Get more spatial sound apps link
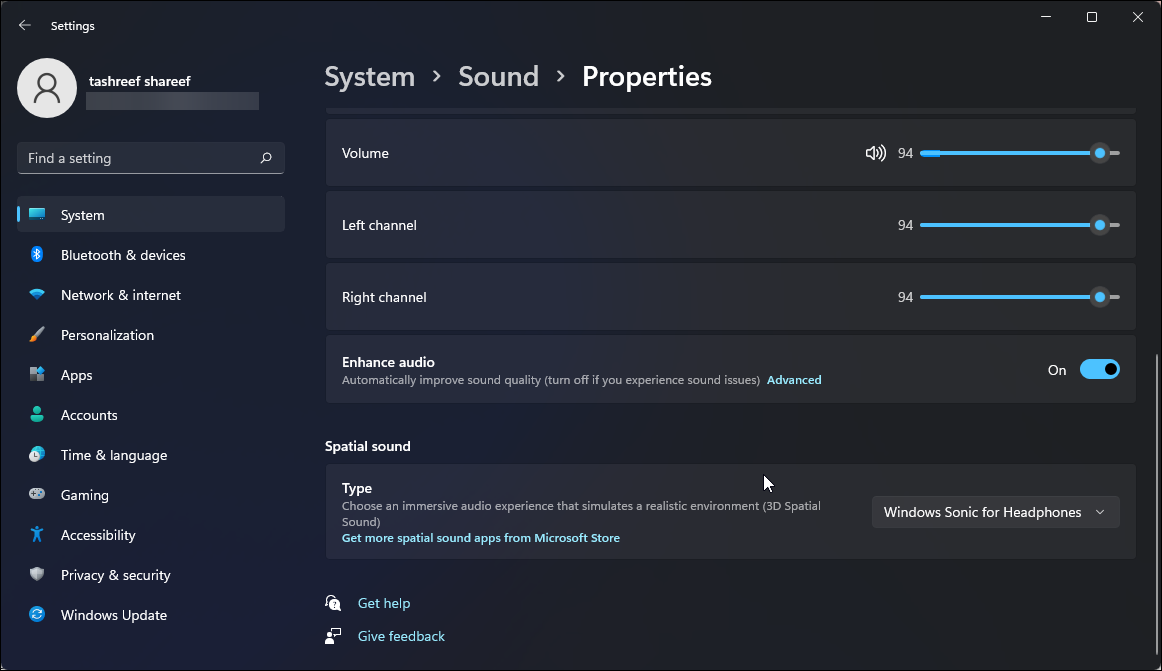The image size is (1162, 671). pyautogui.click(x=481, y=538)
